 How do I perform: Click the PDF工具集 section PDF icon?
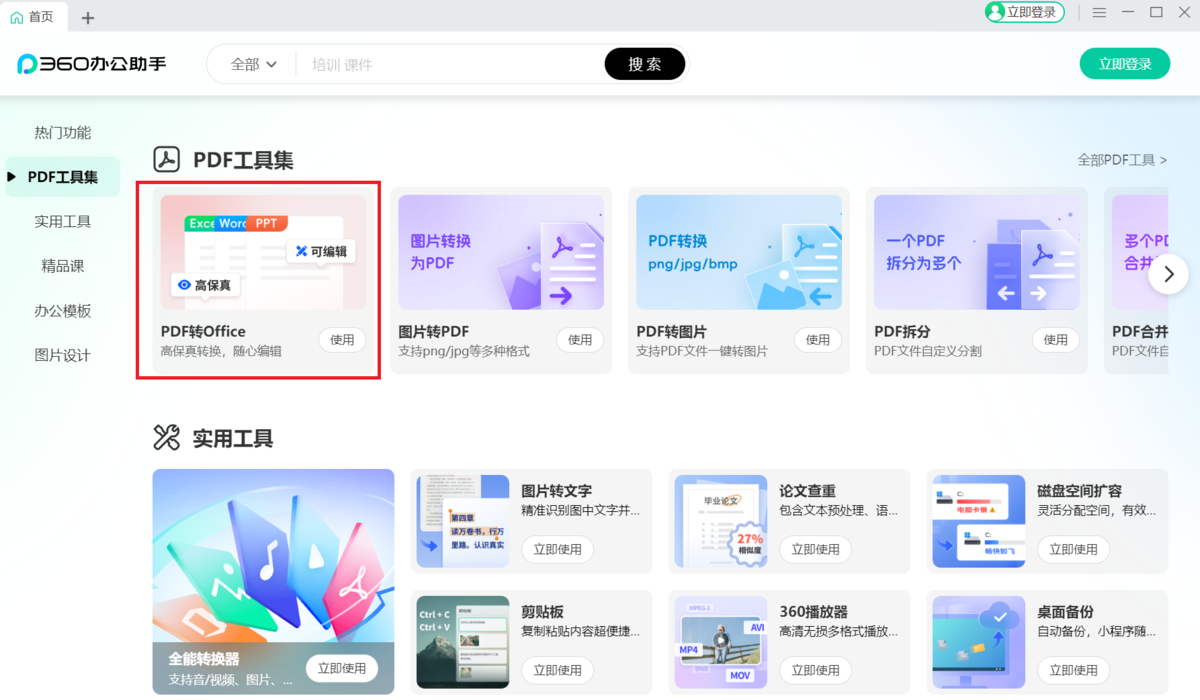[x=168, y=157]
